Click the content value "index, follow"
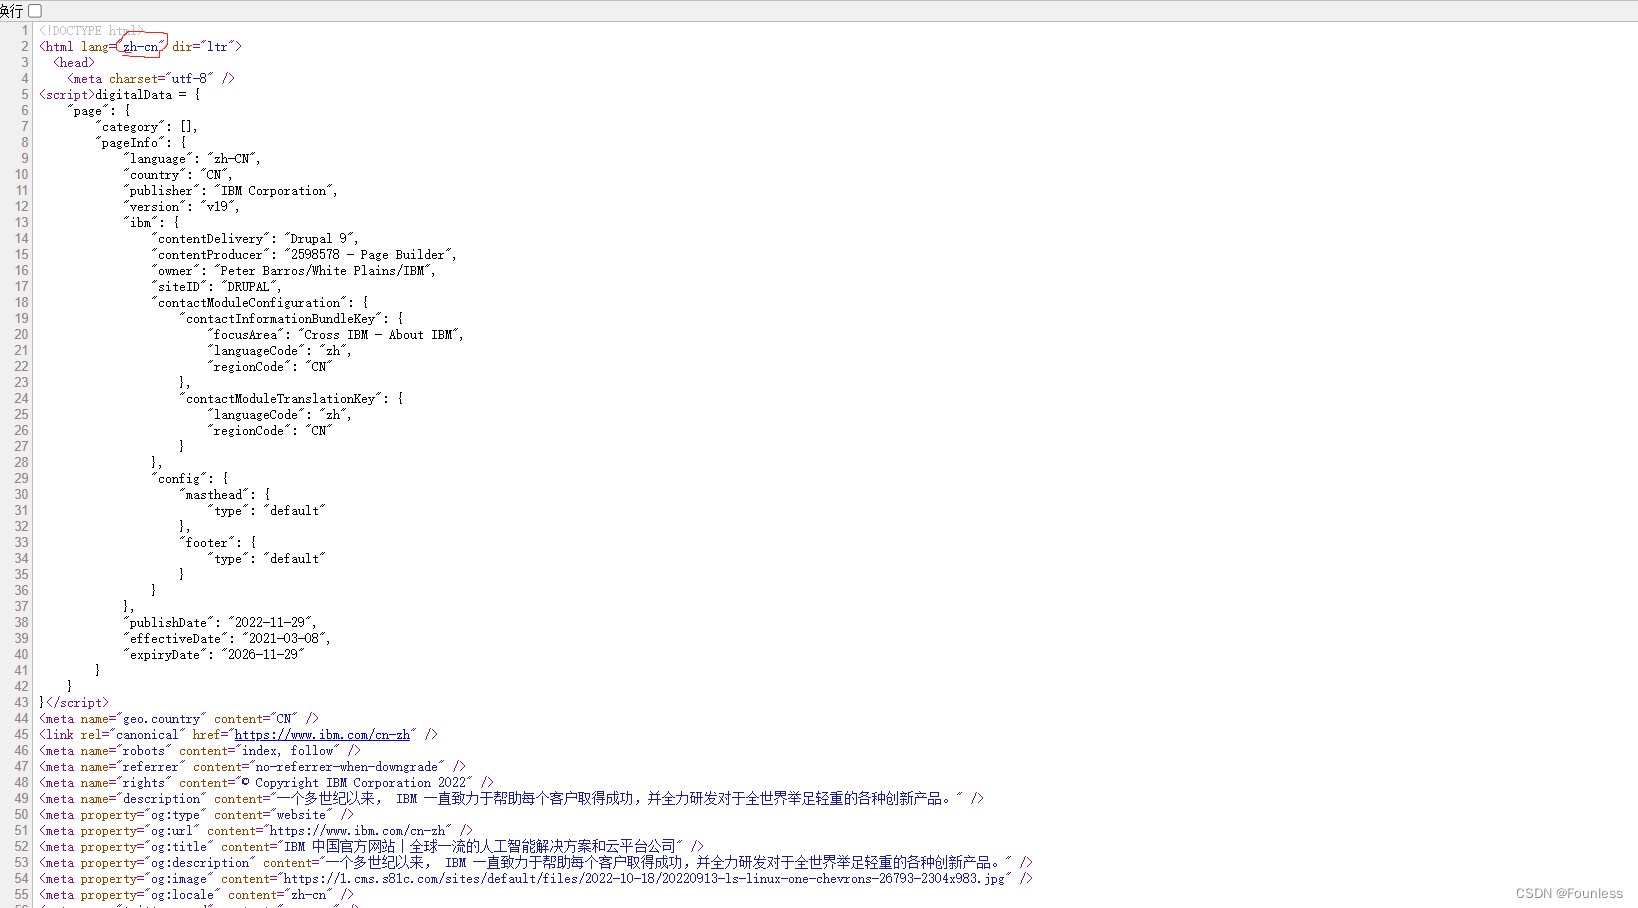Viewport: 1638px width, 908px height. click(x=288, y=751)
